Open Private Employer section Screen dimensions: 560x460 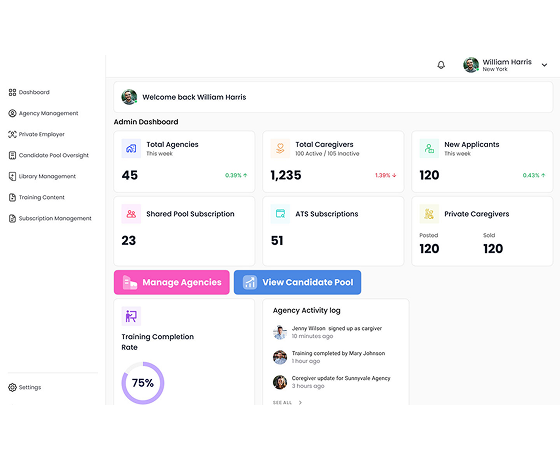pyautogui.click(x=36, y=134)
